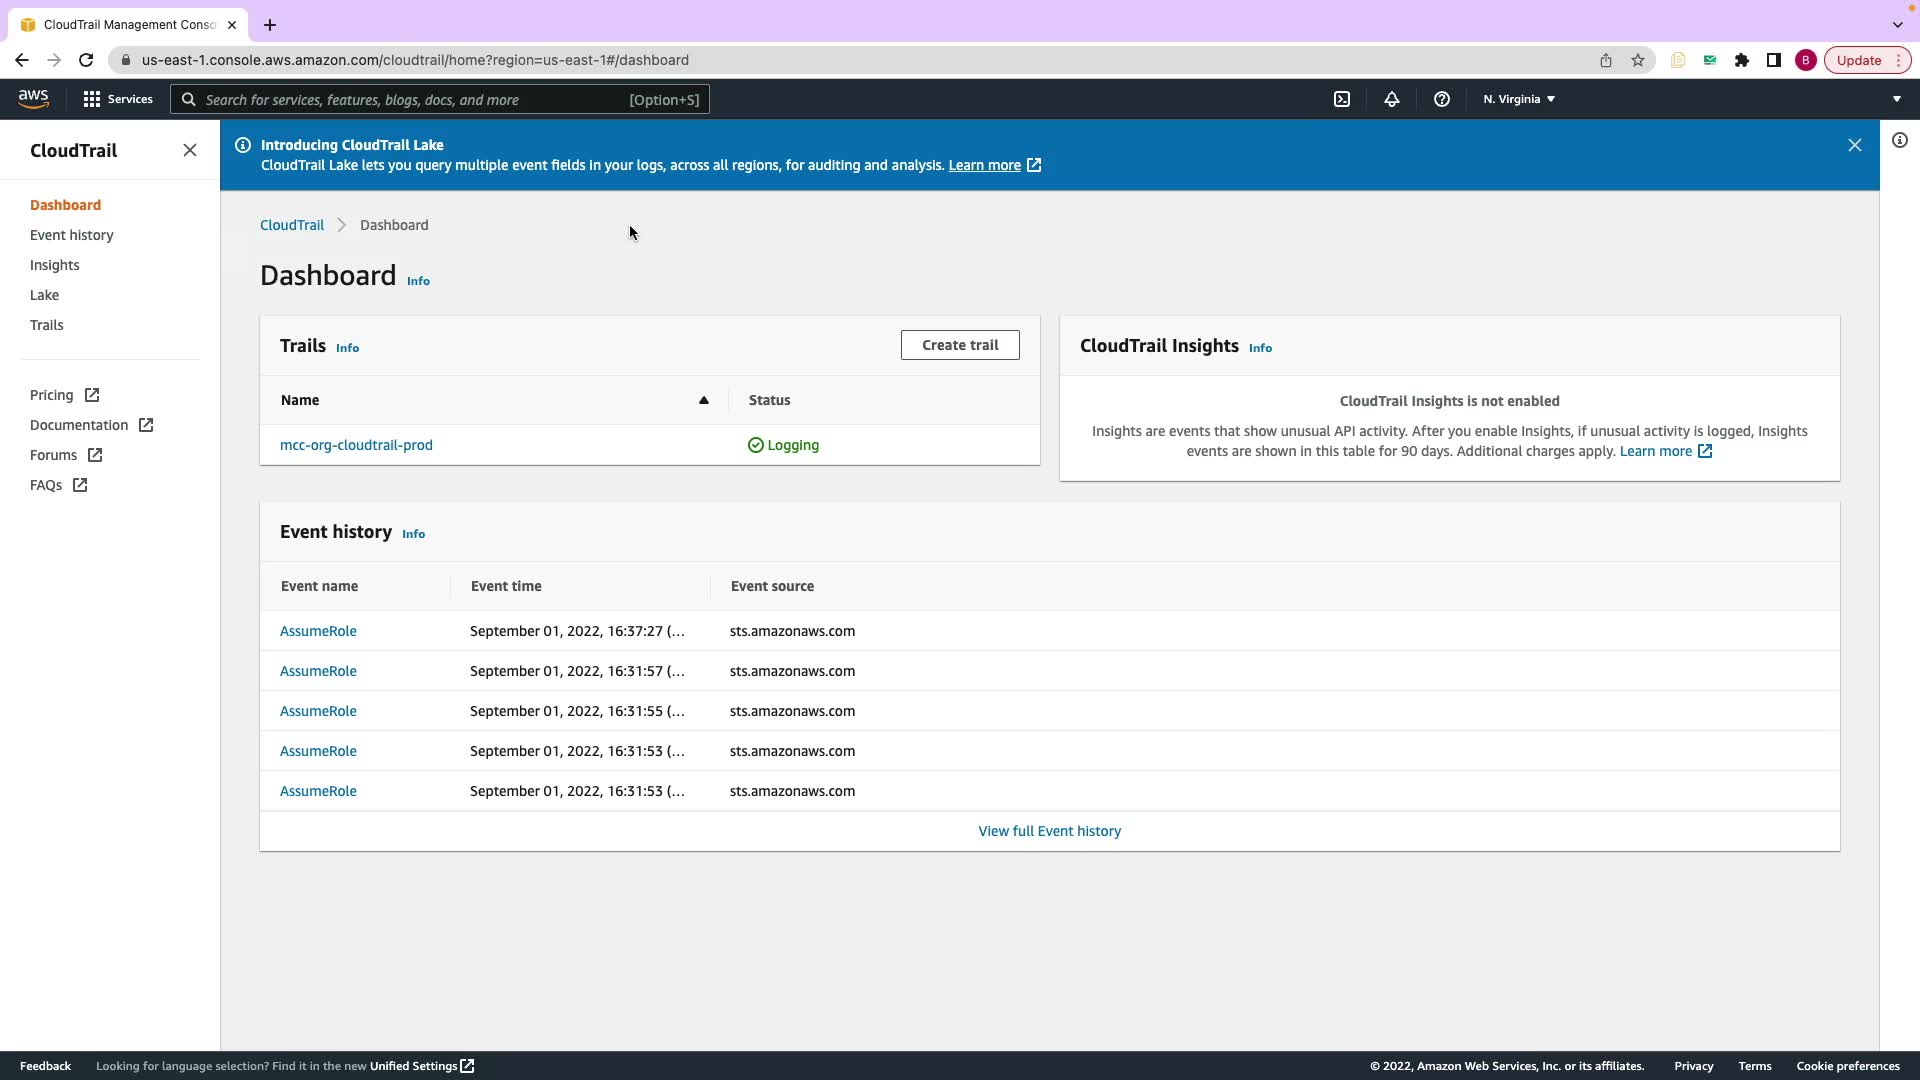Open AWS CloudShell icon in top bar
Image resolution: width=1920 pixels, height=1080 pixels.
click(1342, 99)
